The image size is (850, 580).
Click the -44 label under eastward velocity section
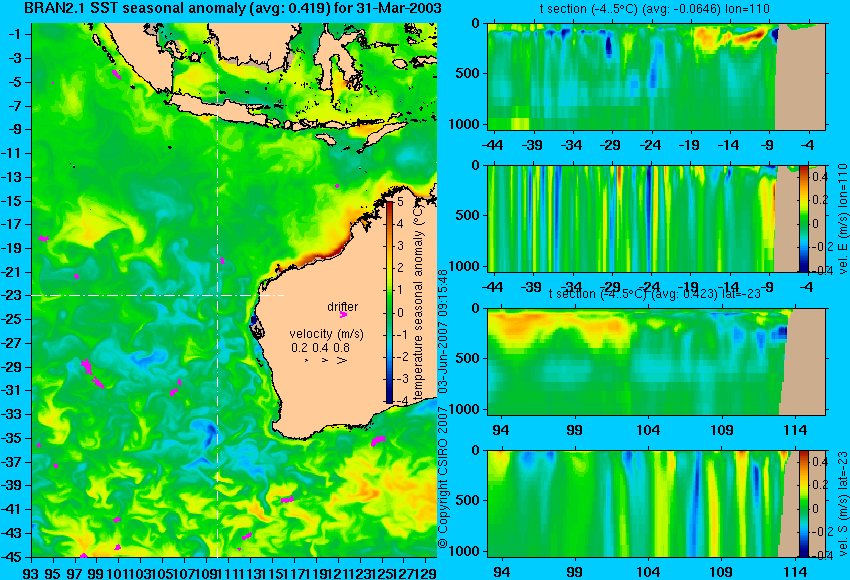[492, 287]
